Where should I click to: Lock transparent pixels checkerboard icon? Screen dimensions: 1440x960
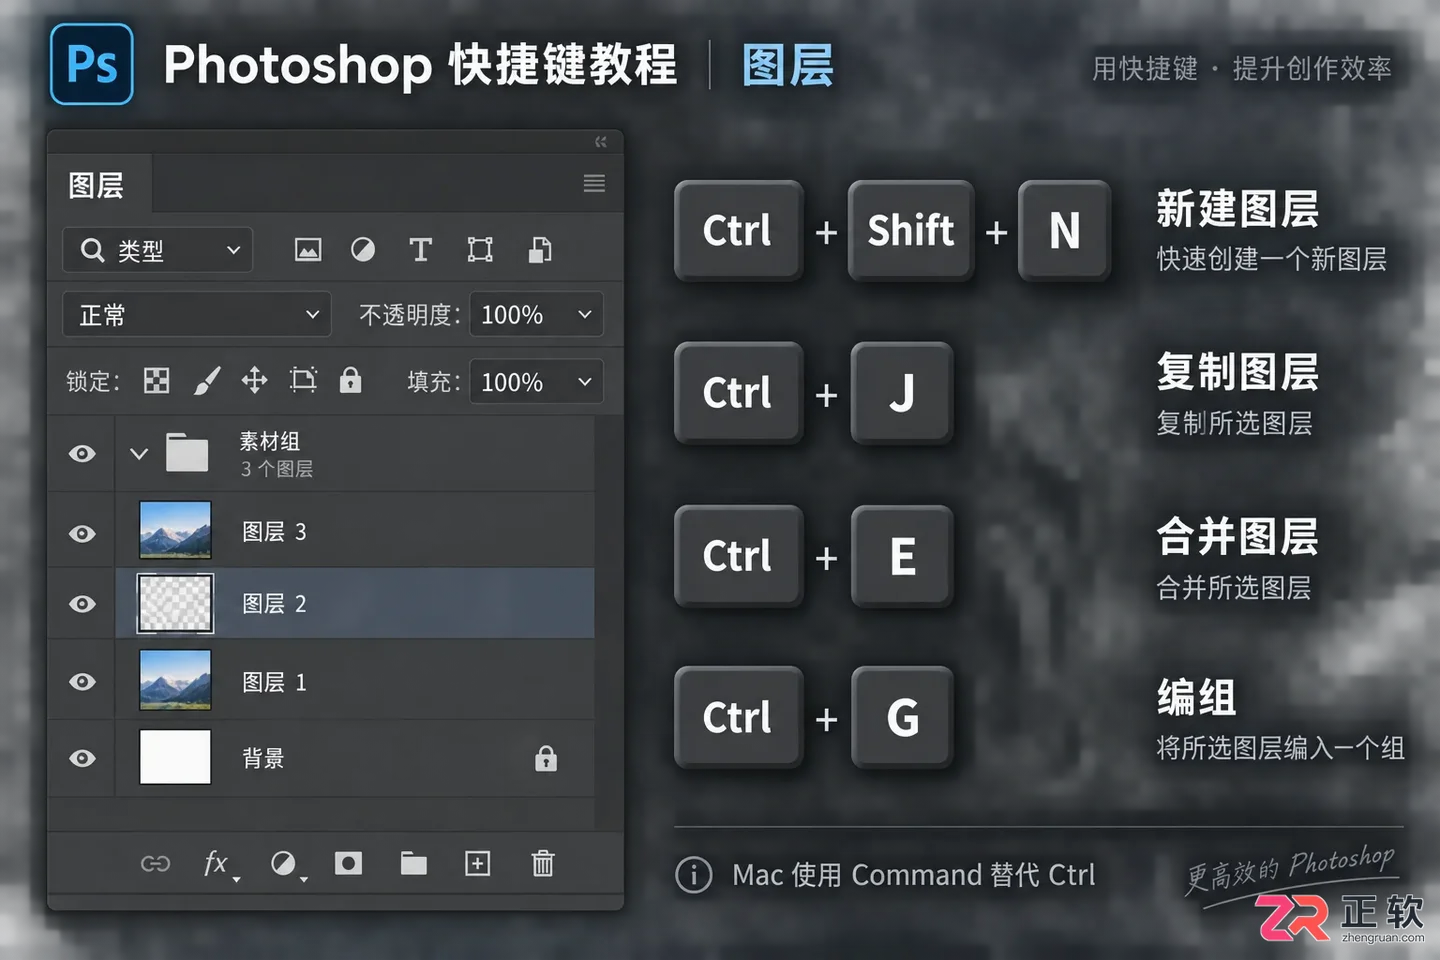pyautogui.click(x=157, y=381)
